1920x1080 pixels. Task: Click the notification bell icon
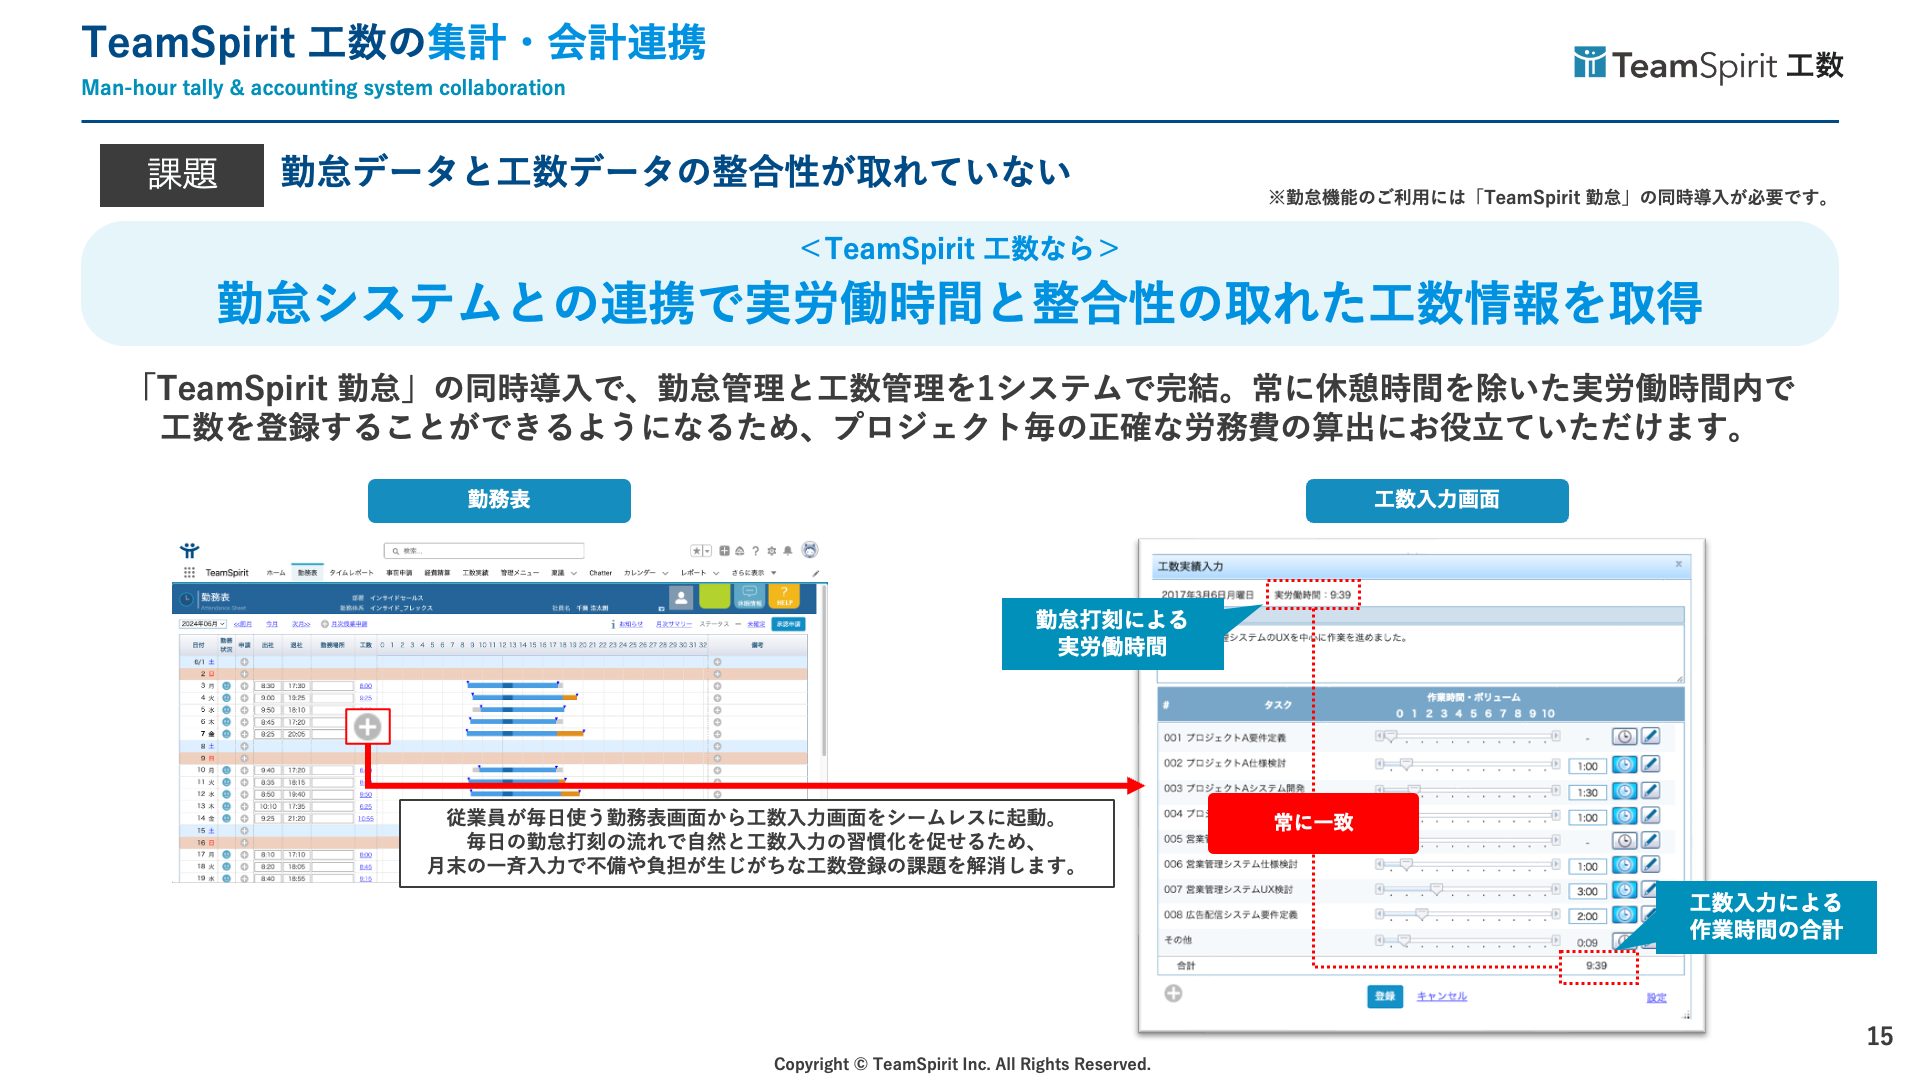tap(788, 551)
